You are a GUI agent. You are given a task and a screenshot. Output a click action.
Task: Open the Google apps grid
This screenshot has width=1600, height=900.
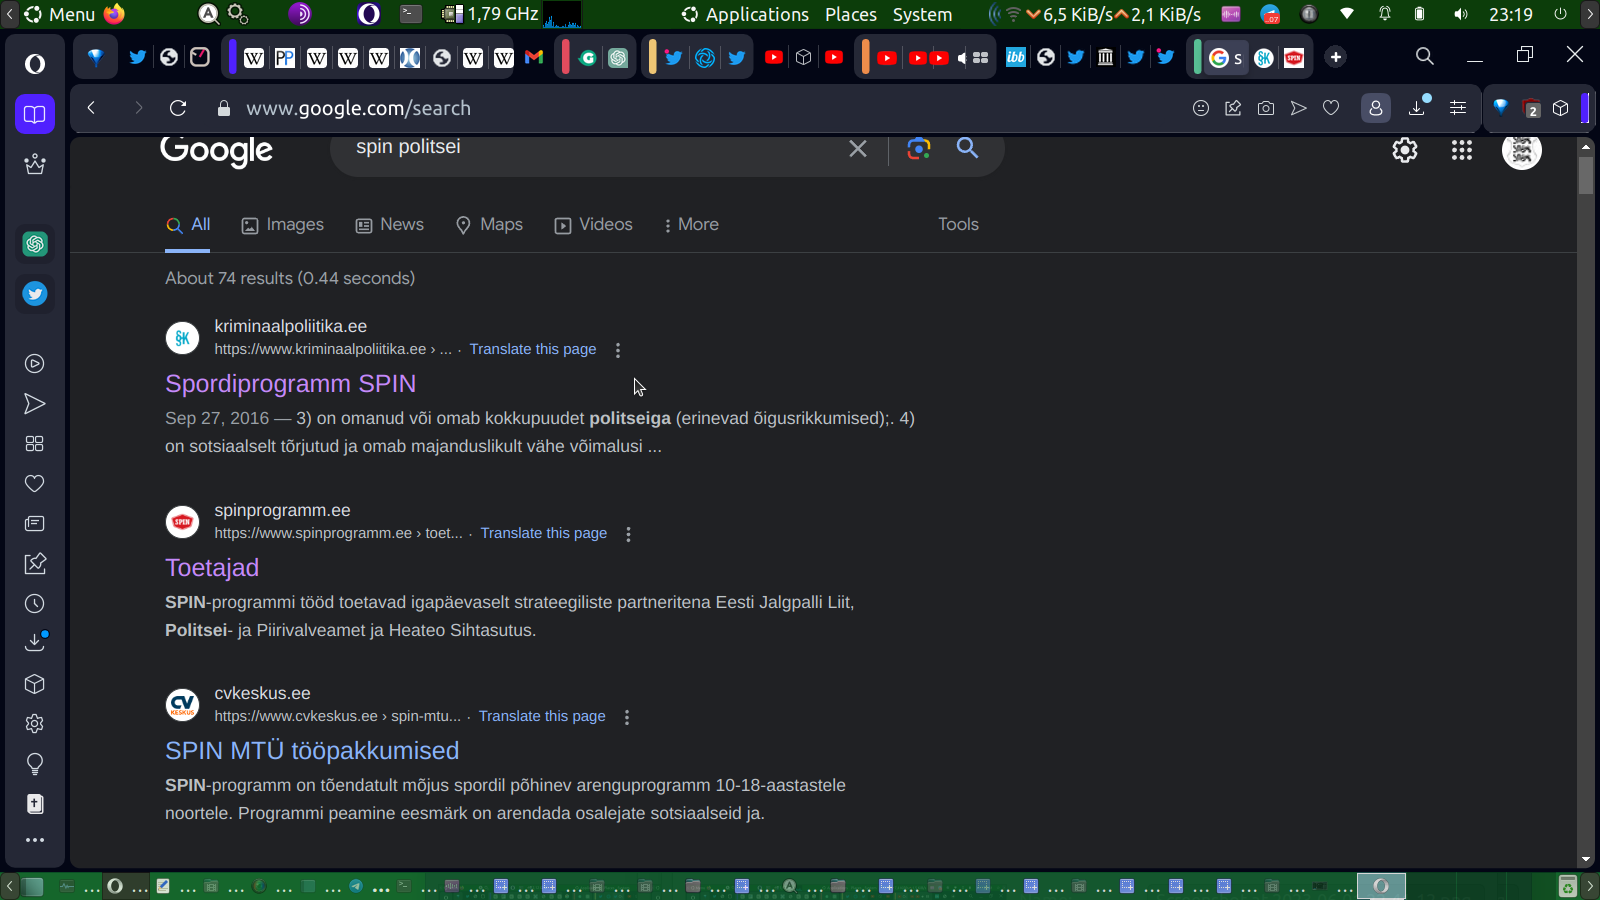pos(1462,150)
